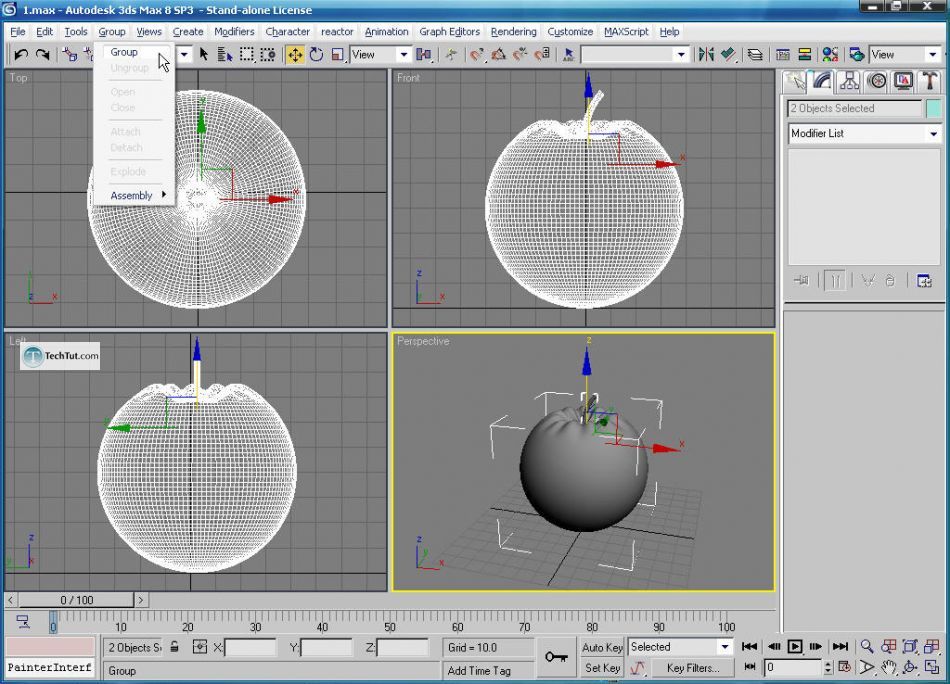Open reference coordinate system View dropdown

(380, 55)
